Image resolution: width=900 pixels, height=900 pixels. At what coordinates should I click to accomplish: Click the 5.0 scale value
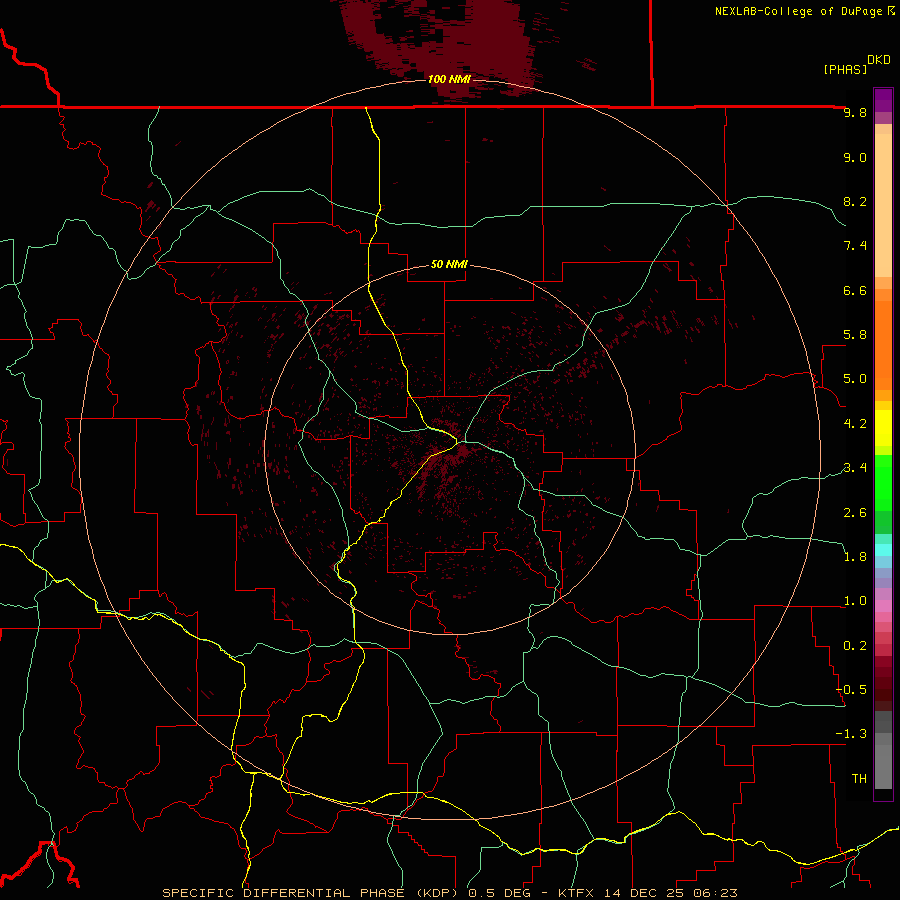(x=855, y=379)
